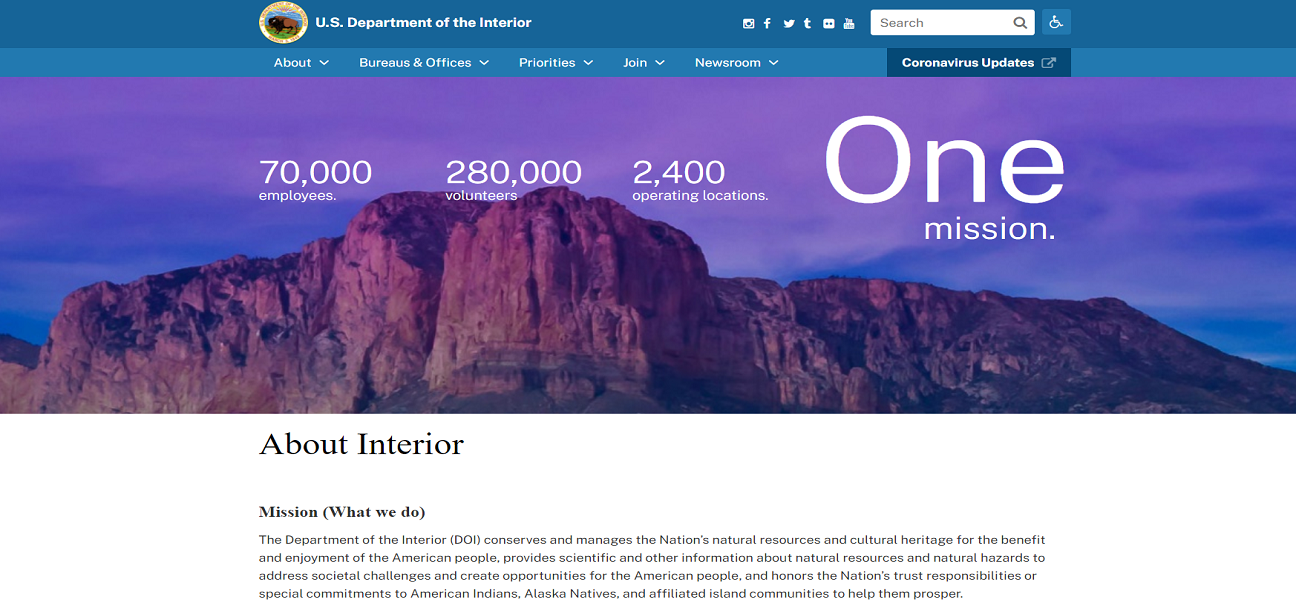The height and width of the screenshot is (604, 1296).
Task: Click the external link icon beside Coronavirus Updates
Action: [1048, 62]
